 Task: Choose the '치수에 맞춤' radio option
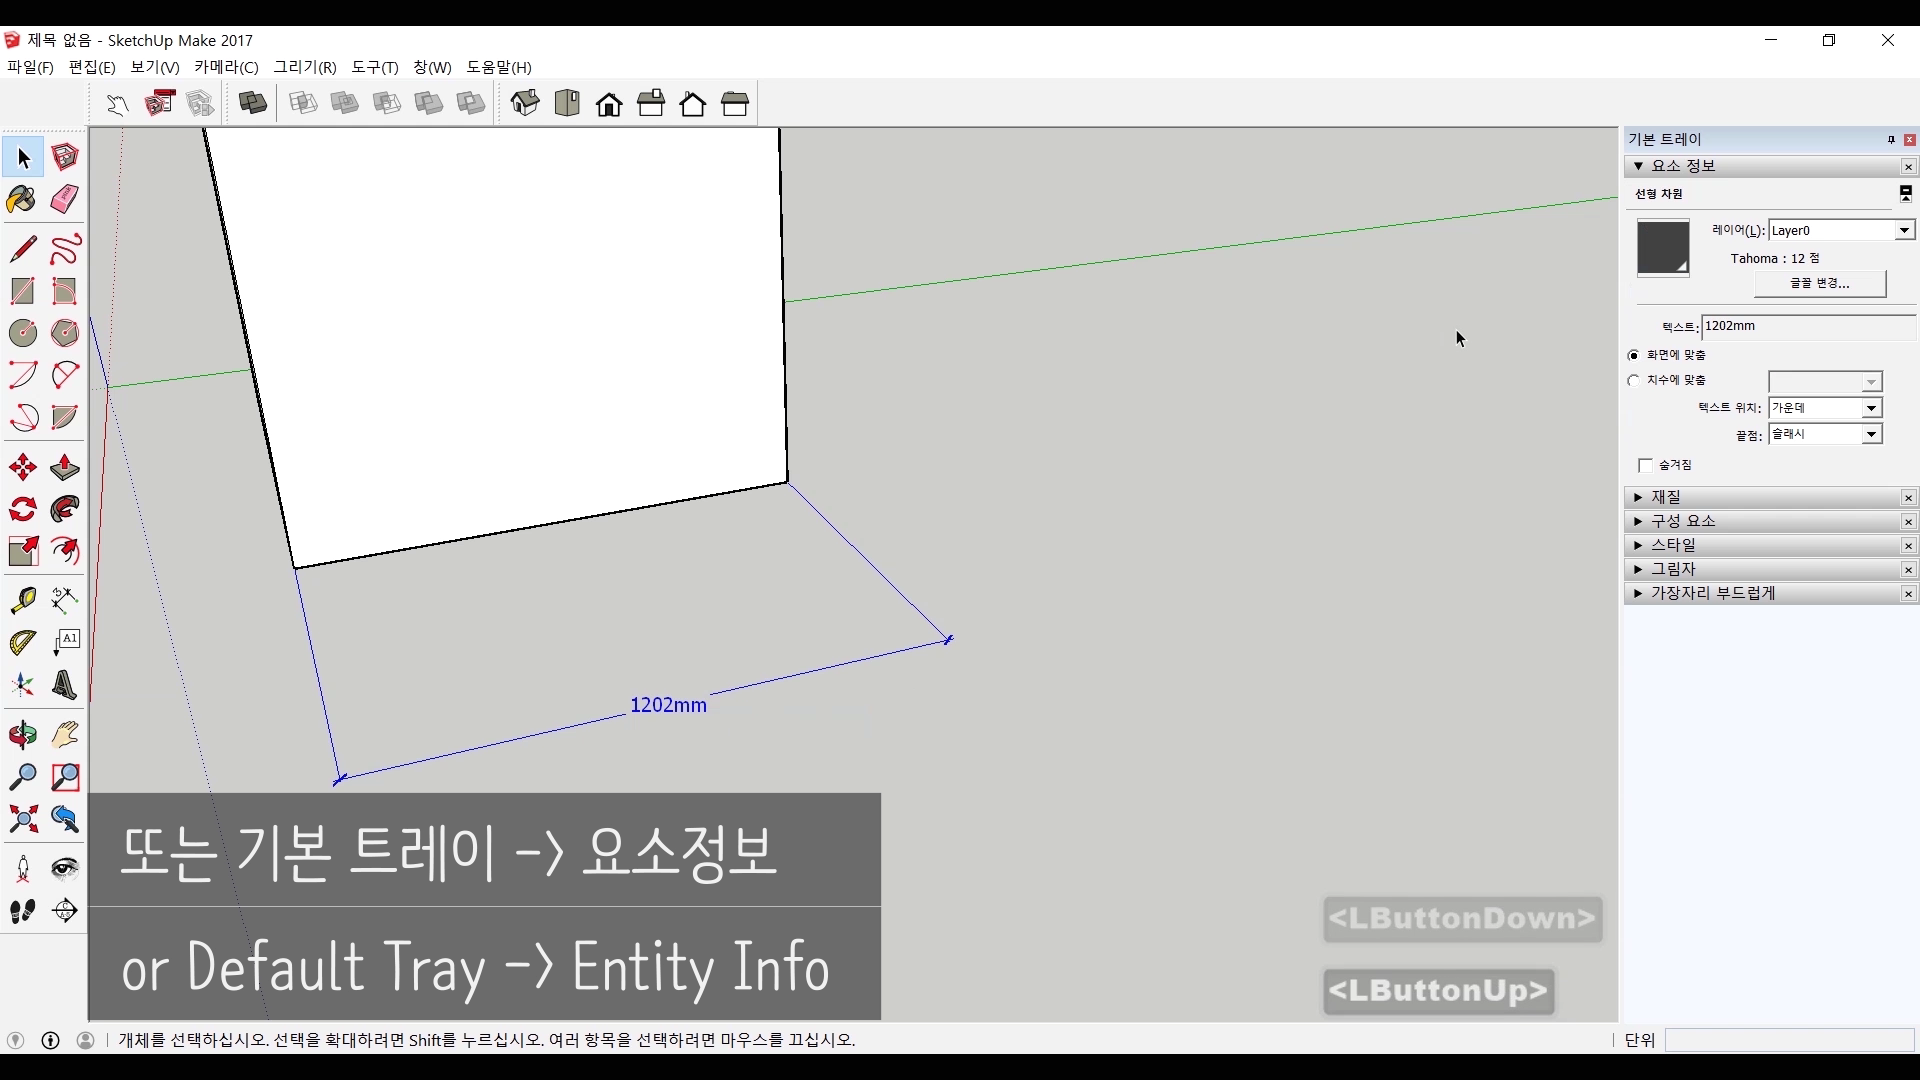tap(1634, 380)
